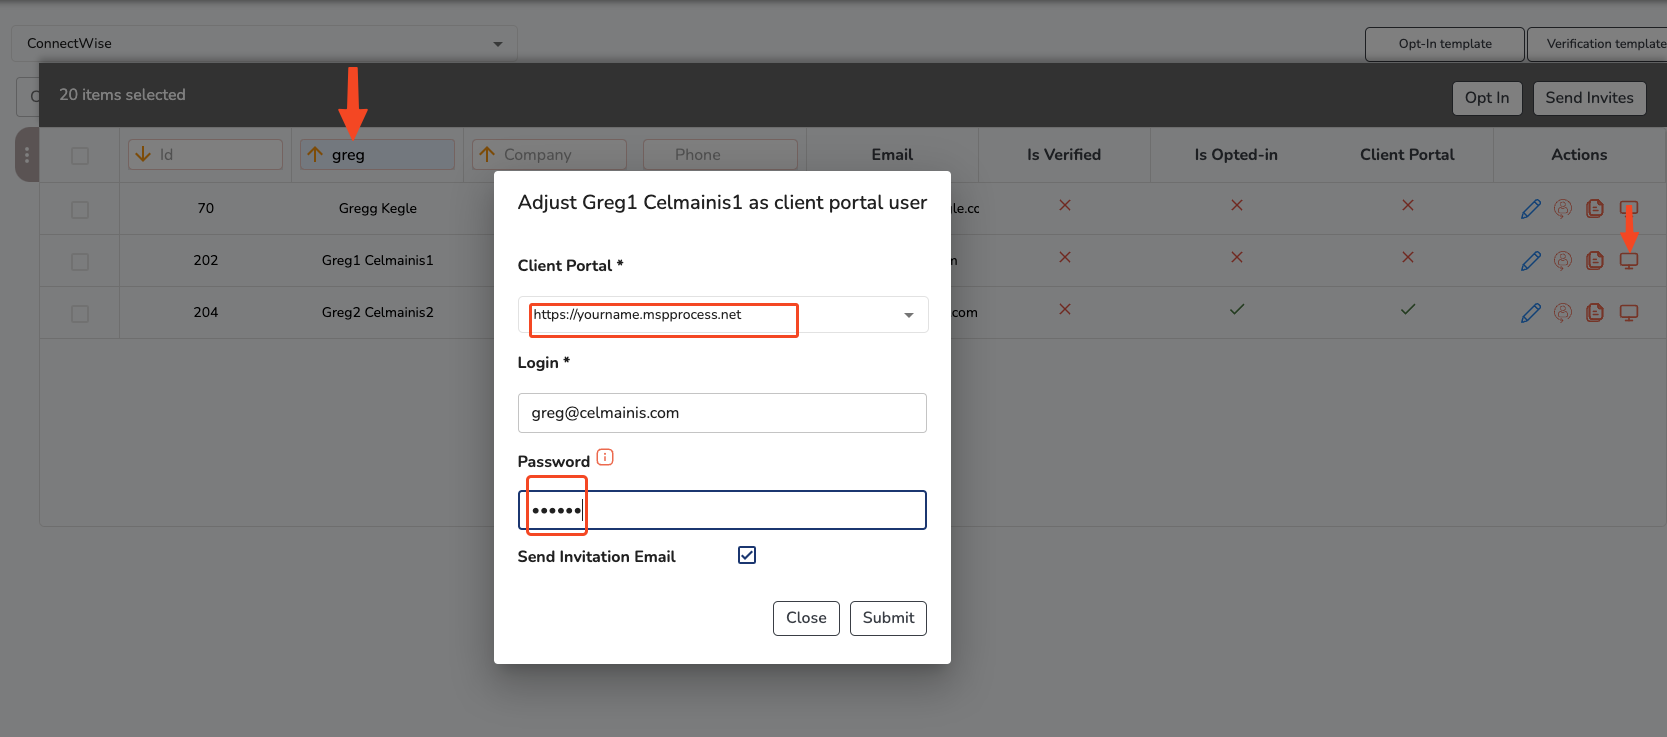Open the Verification template button
The height and width of the screenshot is (737, 1667).
[1597, 44]
